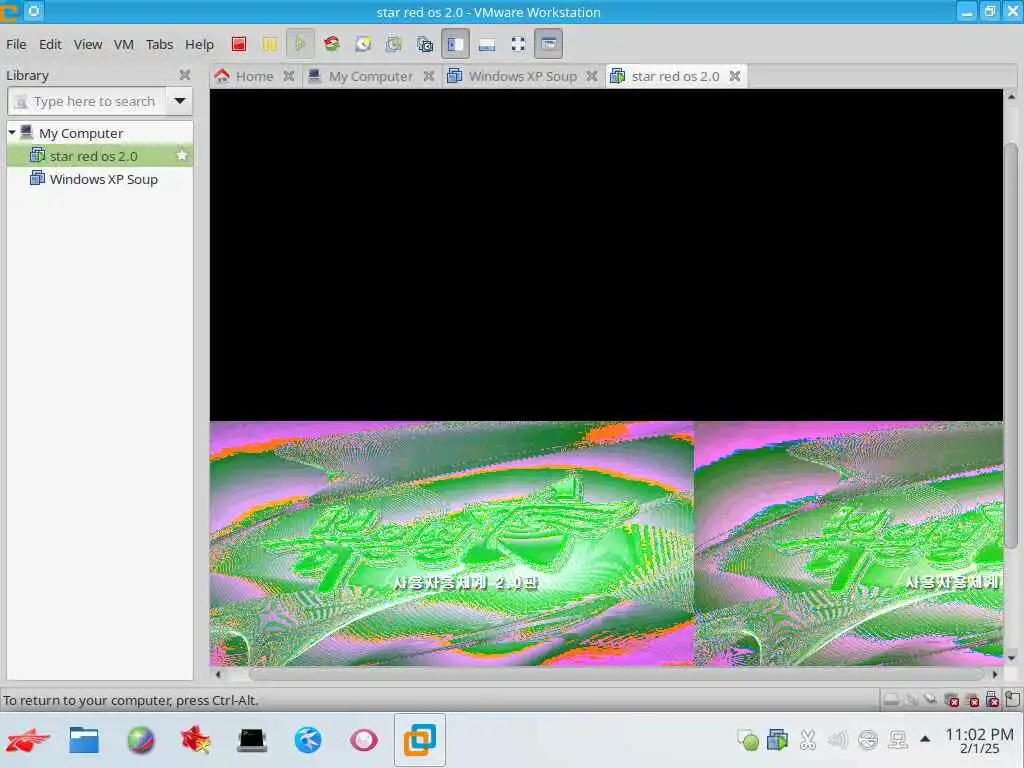Open the globe web browser taskbar icon
The image size is (1024, 768).
click(140, 741)
